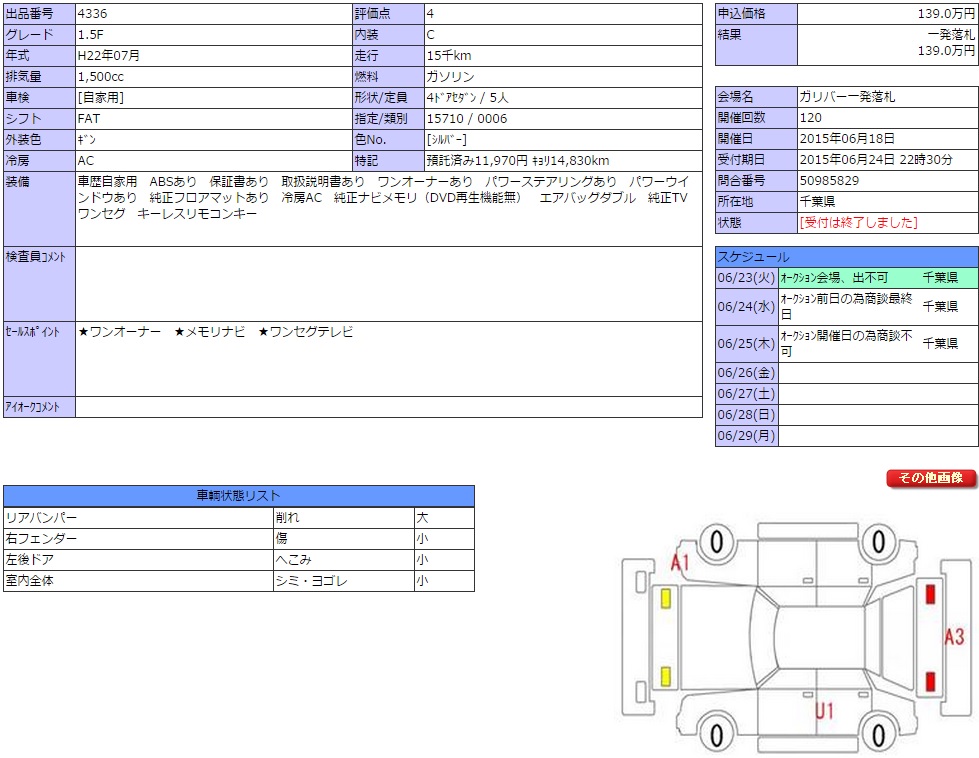The width and height of the screenshot is (979, 758).
Task: Click the A3 damage marker on car diagram
Action: coord(954,636)
